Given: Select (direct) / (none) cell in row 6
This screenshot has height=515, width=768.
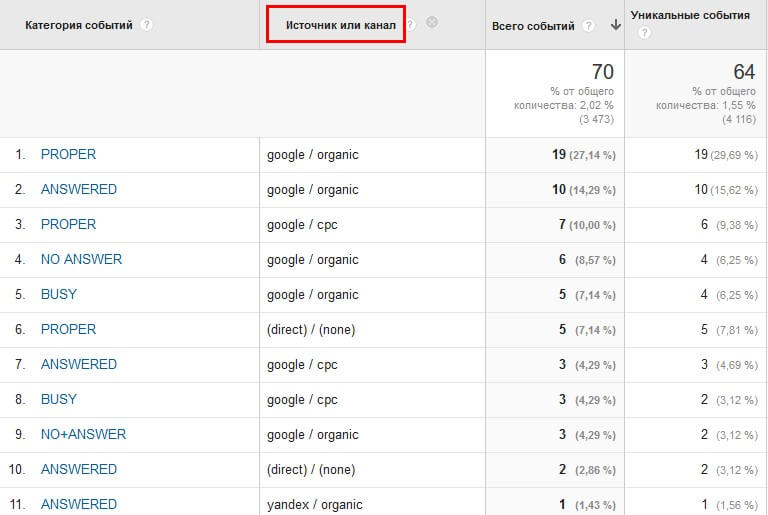Looking at the screenshot, I should point(311,330).
